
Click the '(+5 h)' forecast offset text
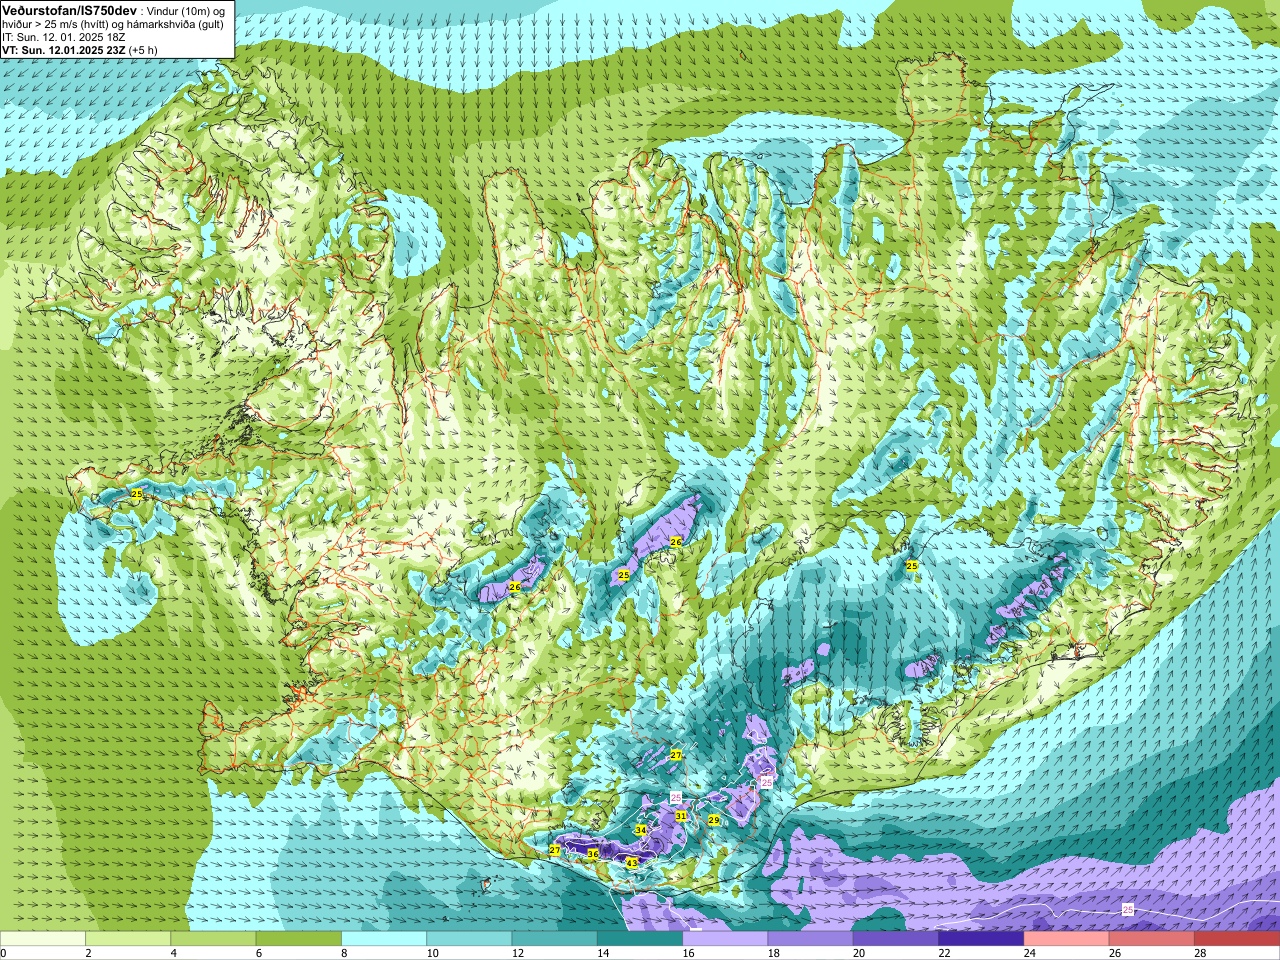coord(142,50)
